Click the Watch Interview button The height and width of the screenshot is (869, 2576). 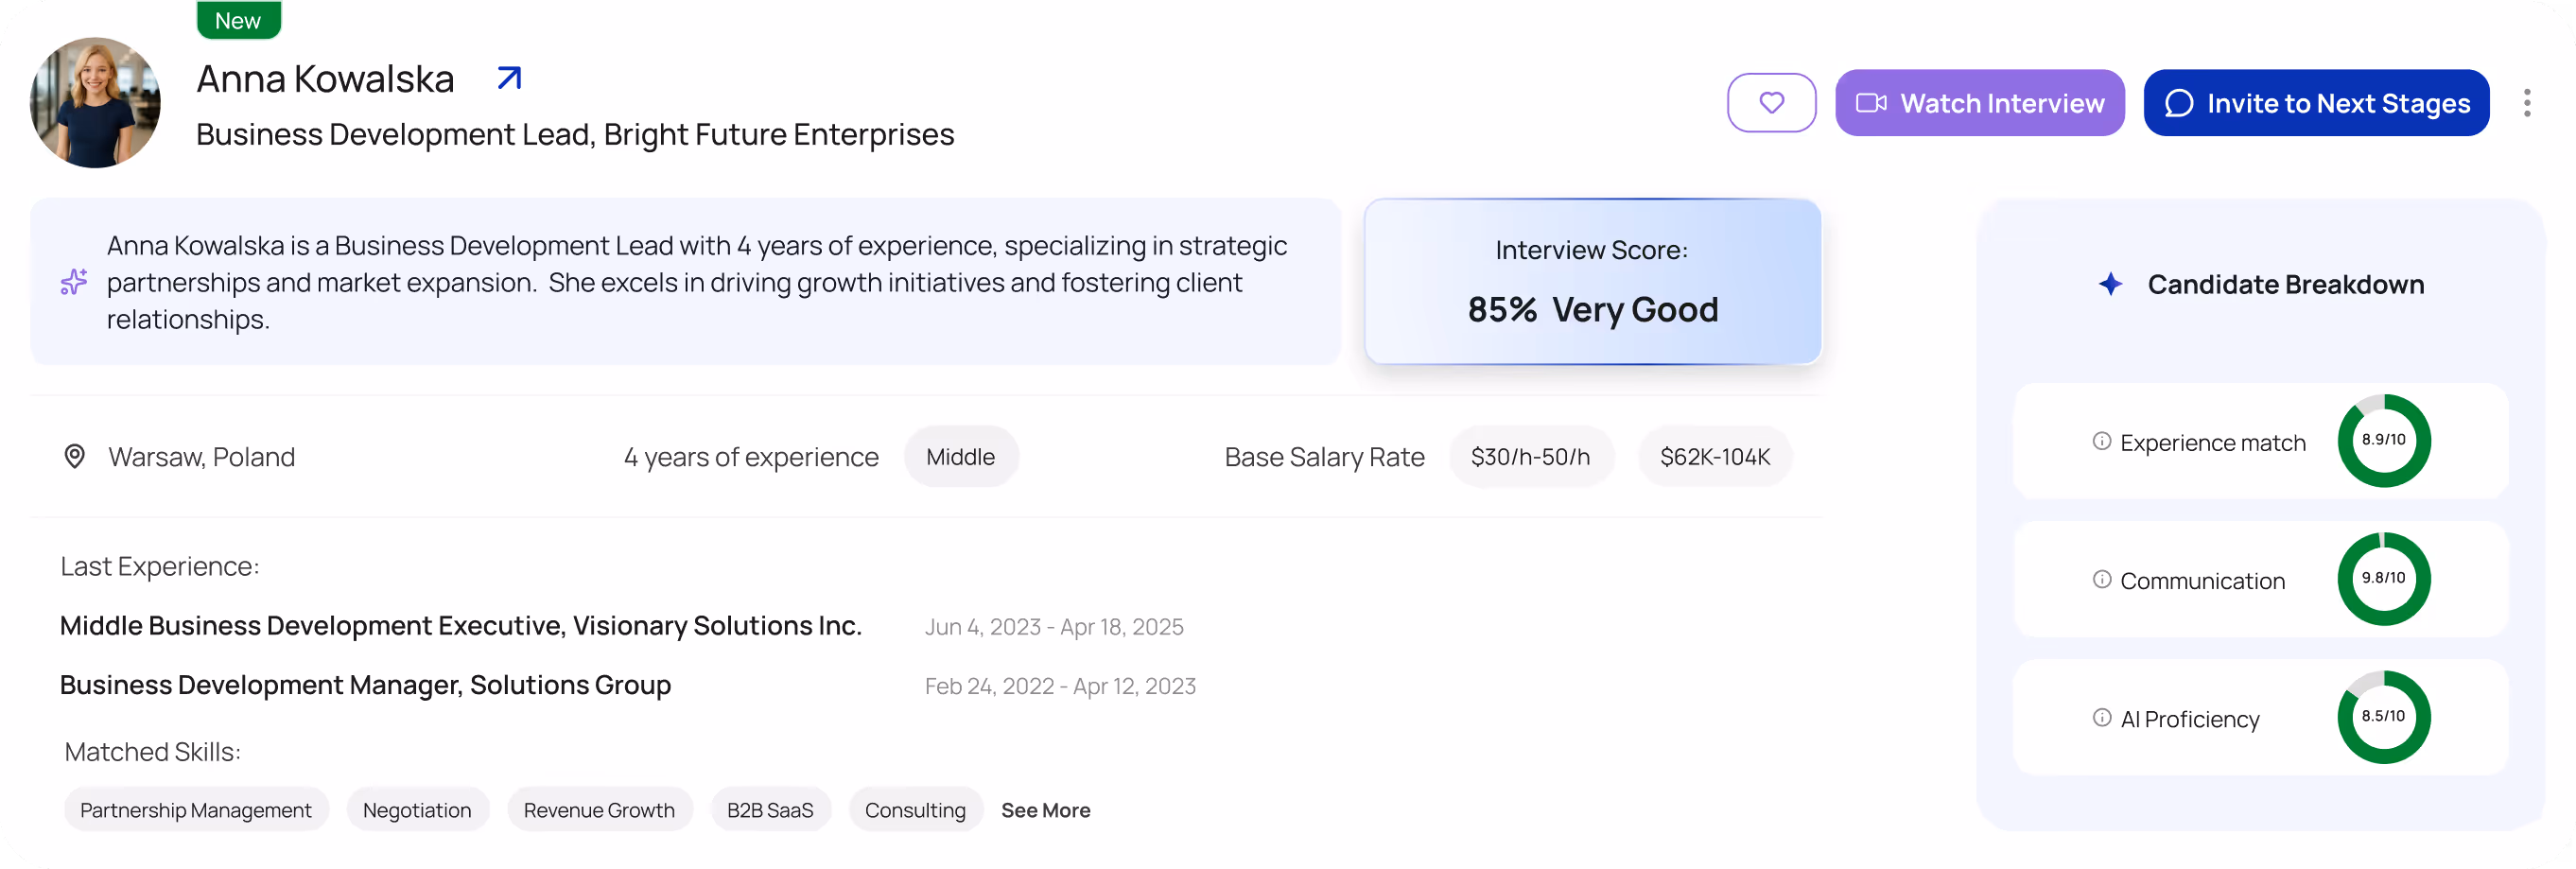pyautogui.click(x=1979, y=103)
